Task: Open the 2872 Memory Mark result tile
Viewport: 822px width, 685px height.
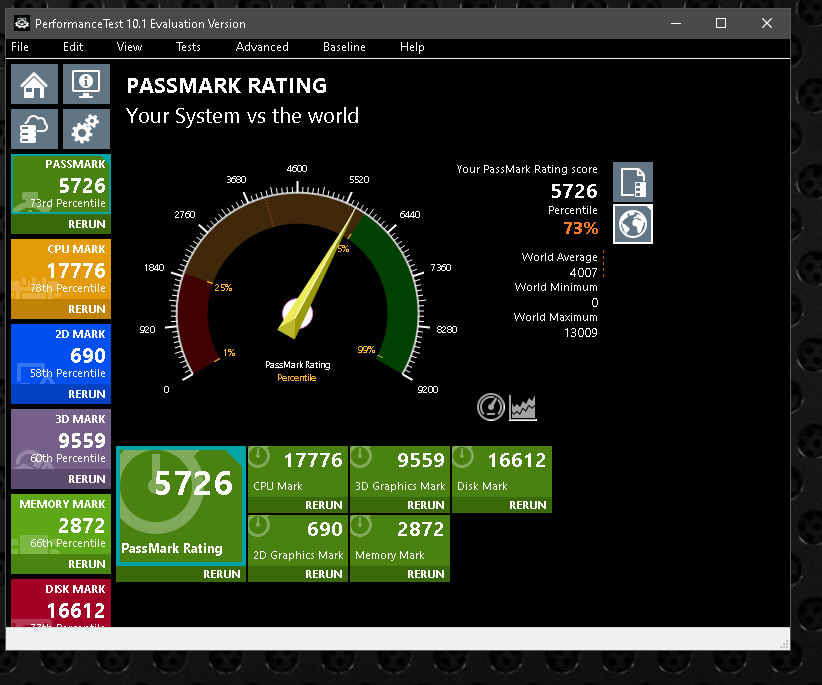Action: [x=399, y=541]
